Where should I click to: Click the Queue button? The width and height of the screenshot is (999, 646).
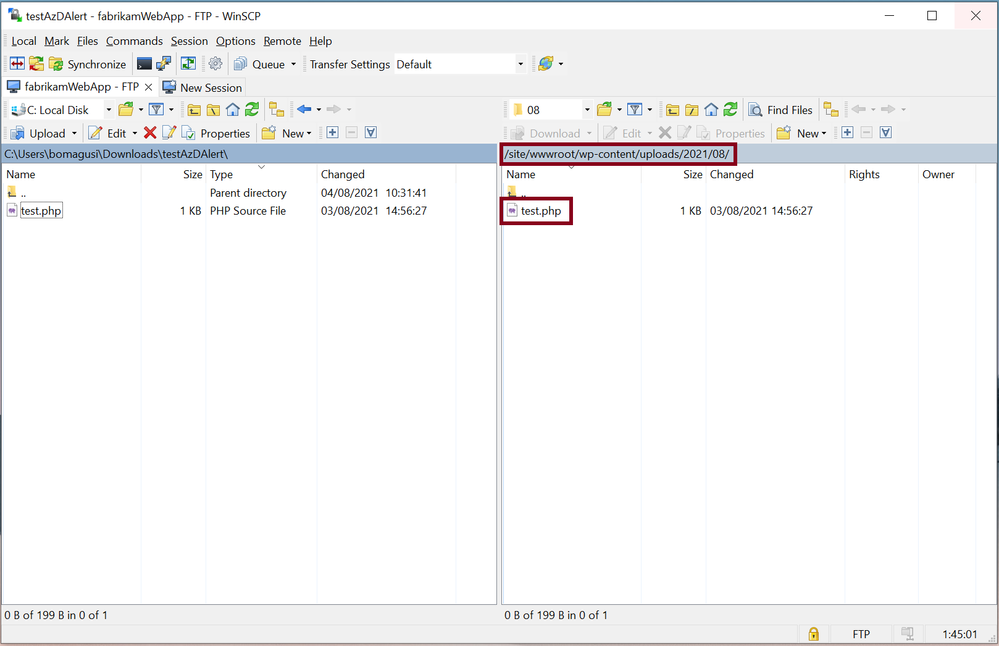click(259, 64)
